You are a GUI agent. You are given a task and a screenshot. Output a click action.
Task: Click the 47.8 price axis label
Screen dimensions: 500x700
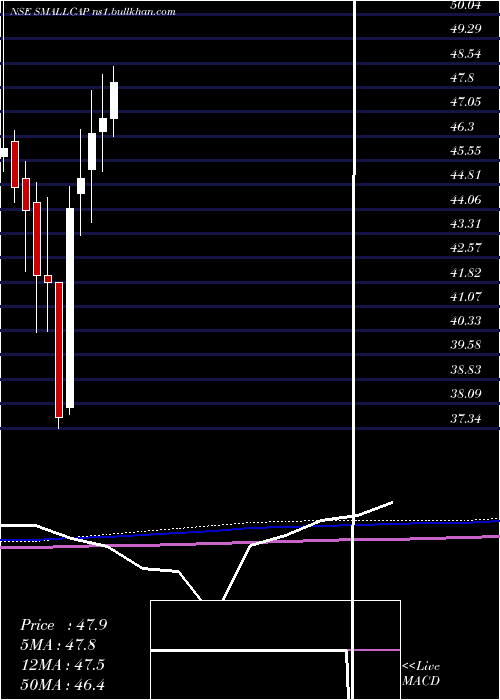point(463,78)
